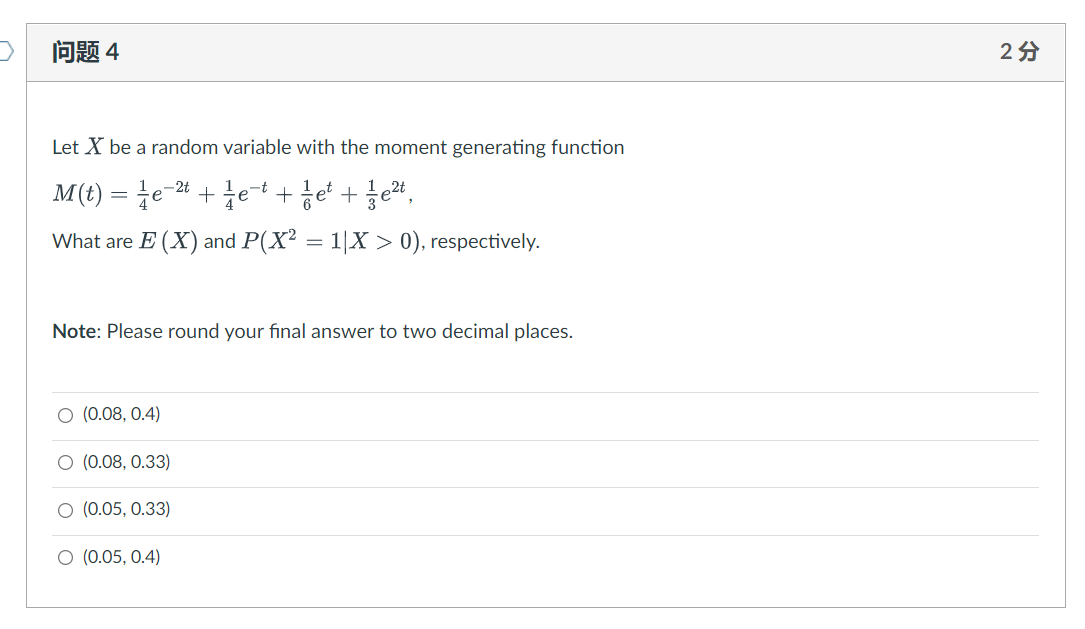Click the M(t) symbol starting the formula
The width and height of the screenshot is (1085, 629).
78,194
